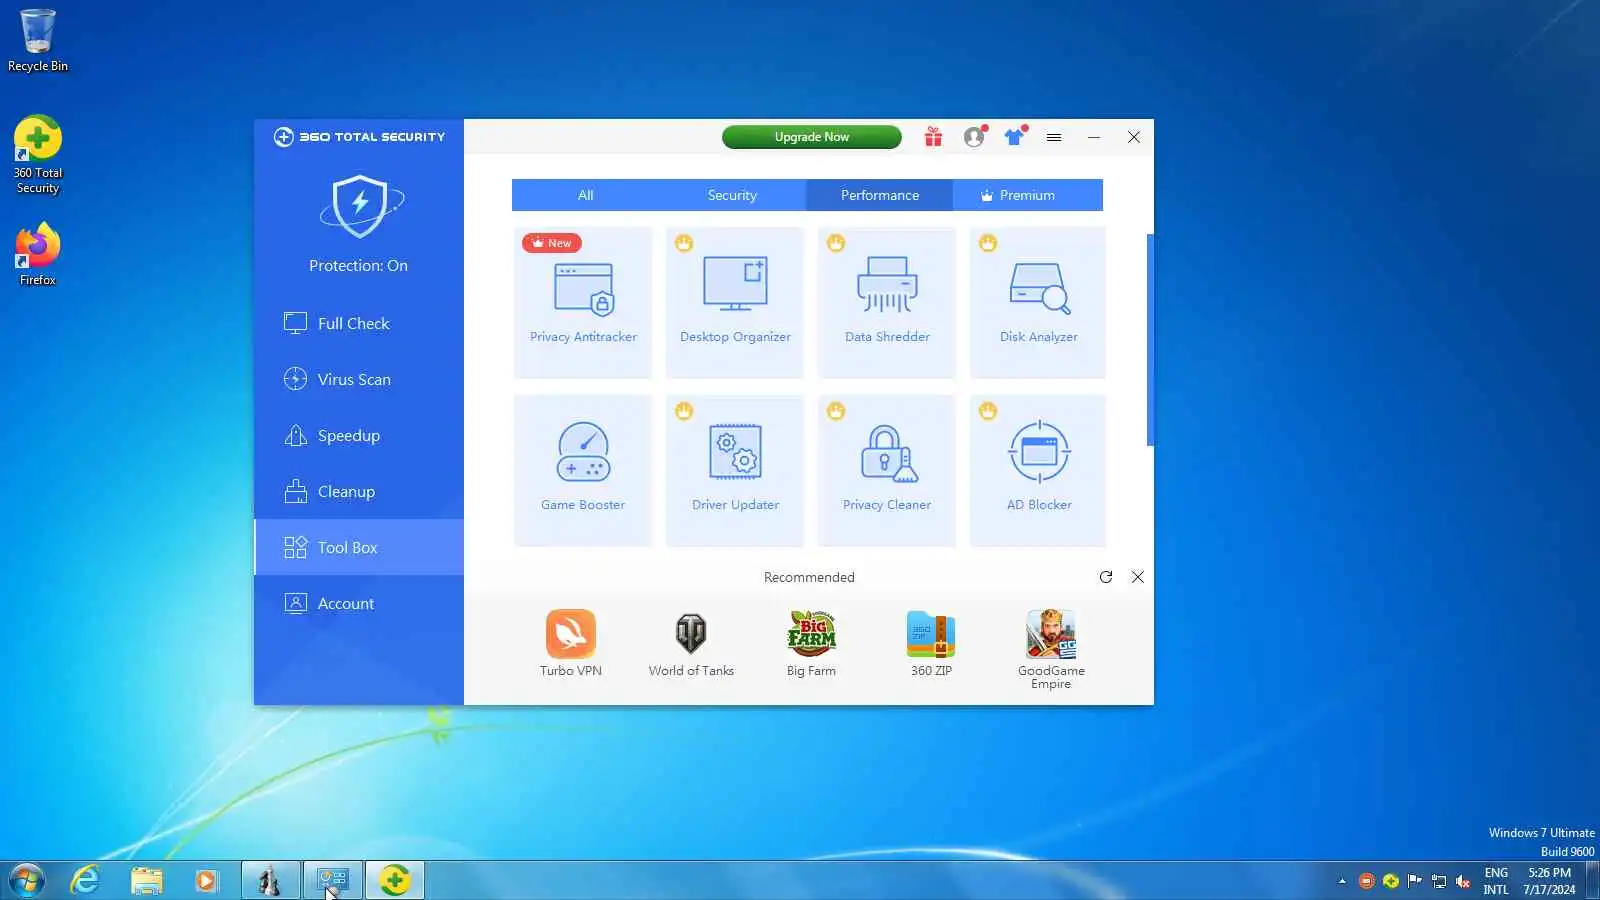This screenshot has width=1600, height=900.
Task: Click the t-shirt theme icon
Action: 1015,137
